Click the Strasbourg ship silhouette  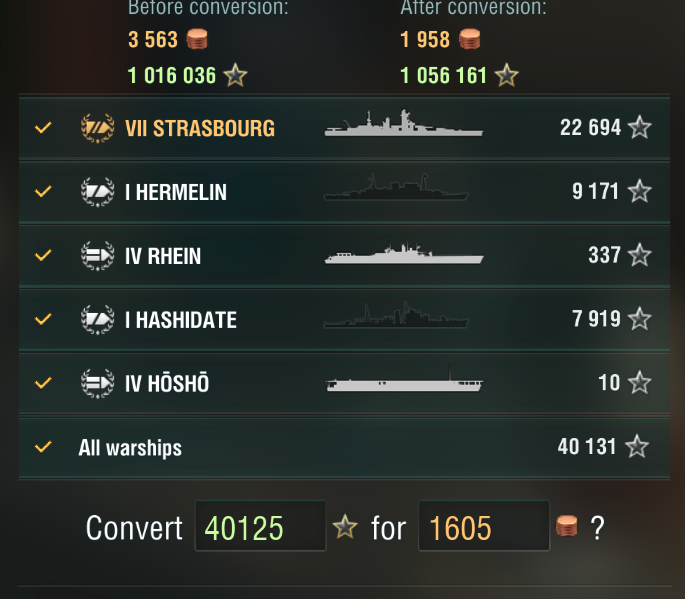[403, 124]
